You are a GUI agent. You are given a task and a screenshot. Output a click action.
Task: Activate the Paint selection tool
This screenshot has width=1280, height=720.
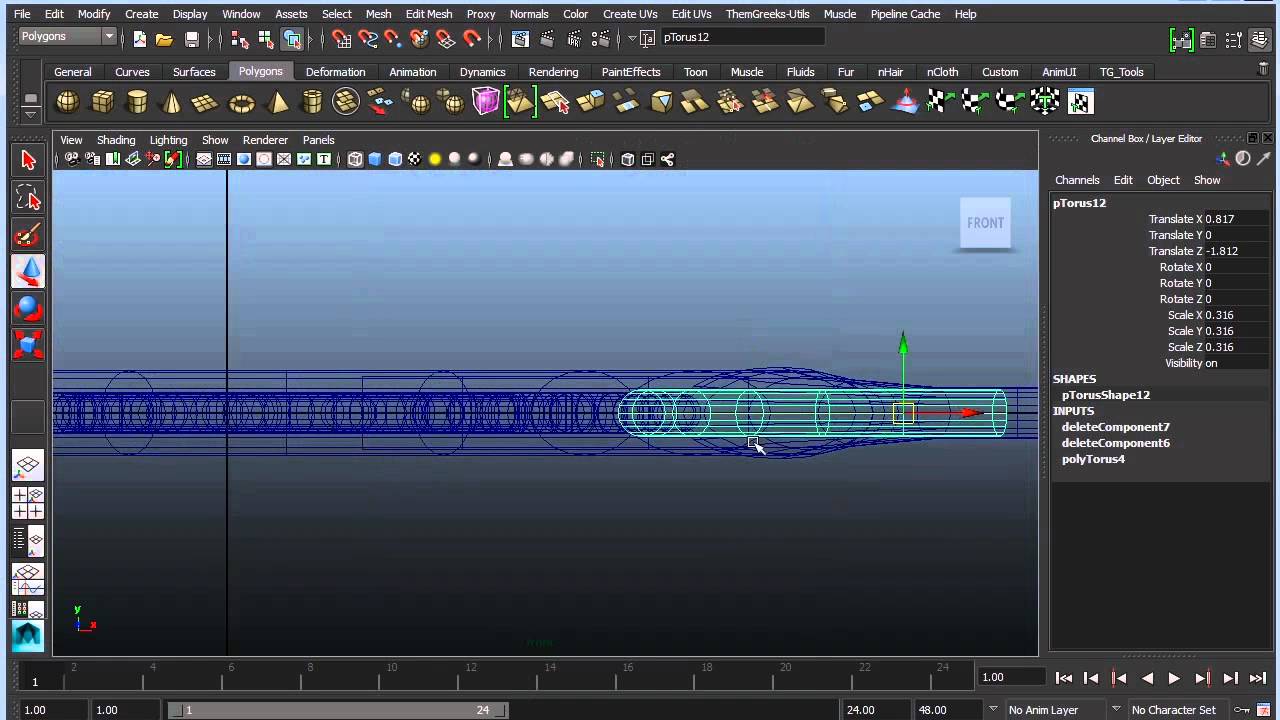(28, 235)
